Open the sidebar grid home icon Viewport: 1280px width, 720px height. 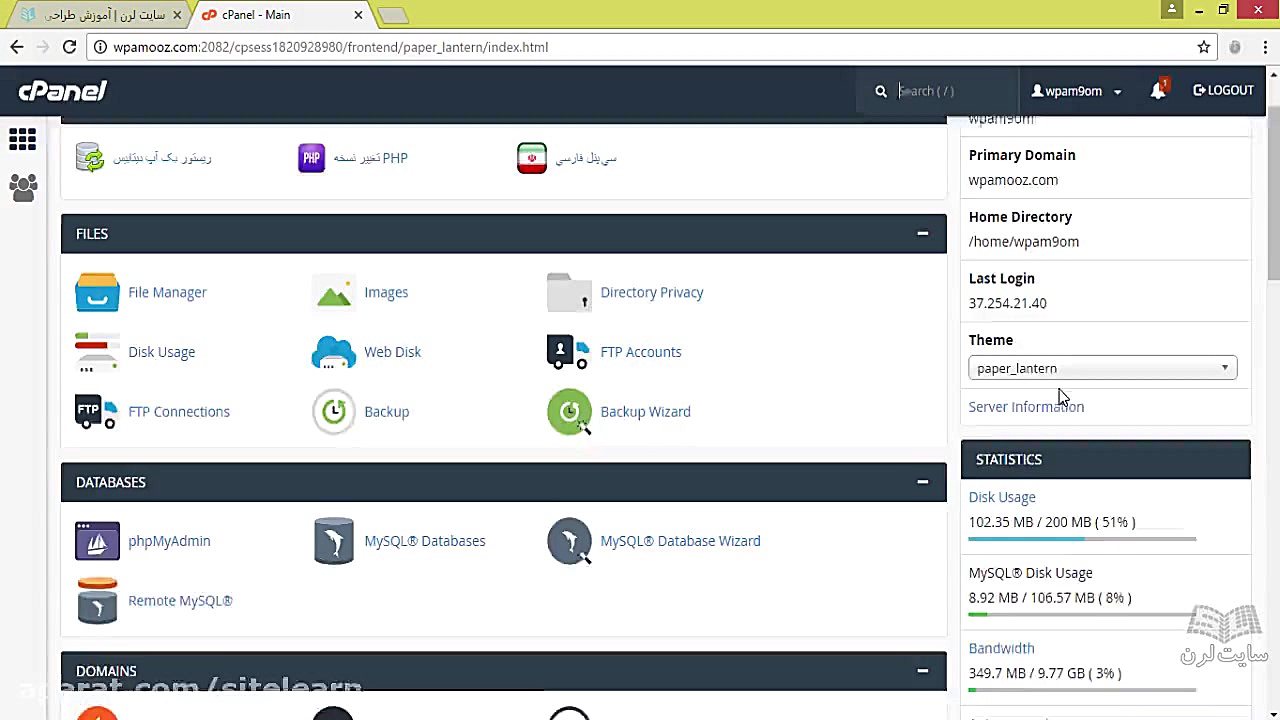(22, 139)
